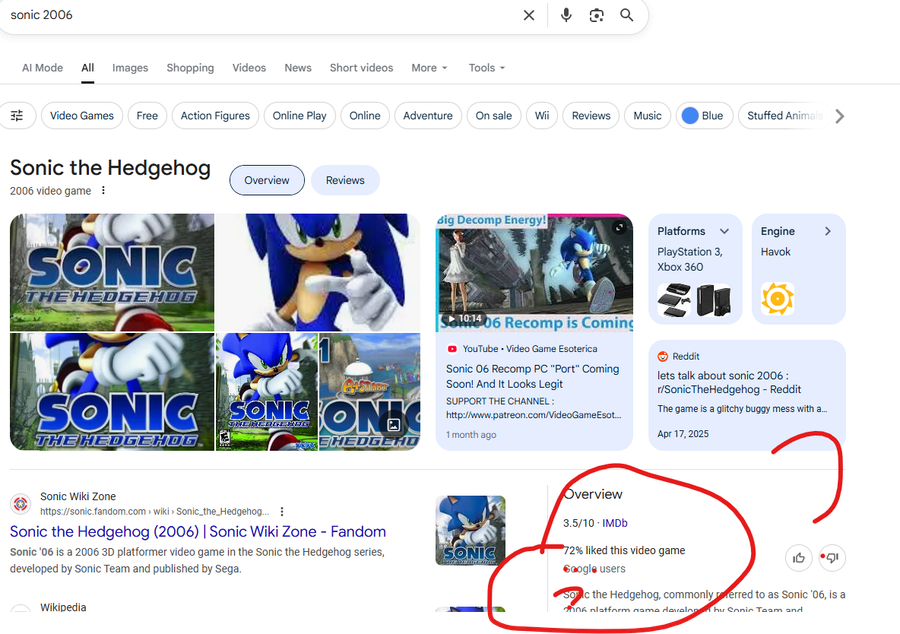Apply the Online filter chip

[x=365, y=116]
